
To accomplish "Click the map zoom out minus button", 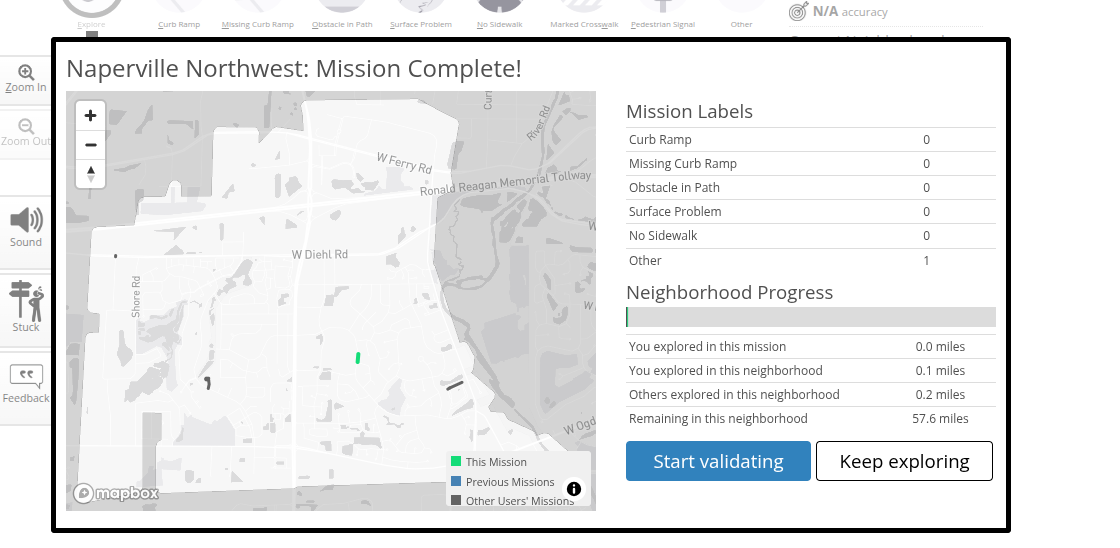I will pos(91,145).
